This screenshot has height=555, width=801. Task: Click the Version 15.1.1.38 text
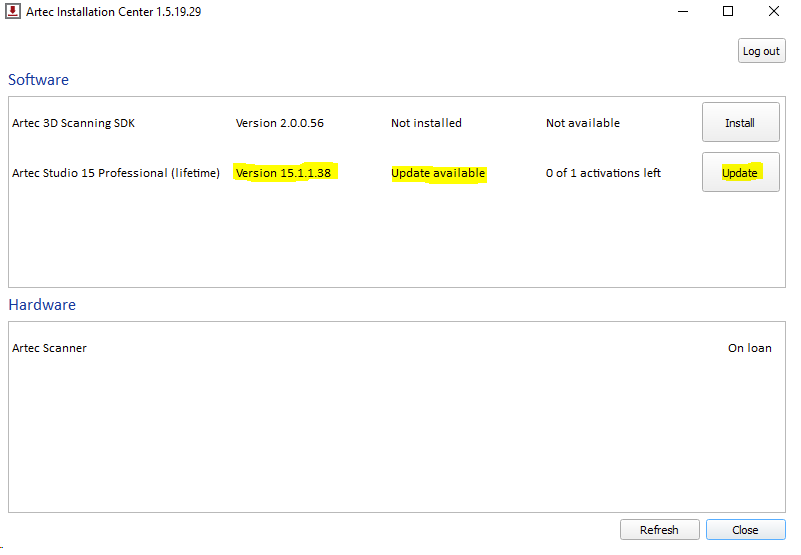pos(283,173)
